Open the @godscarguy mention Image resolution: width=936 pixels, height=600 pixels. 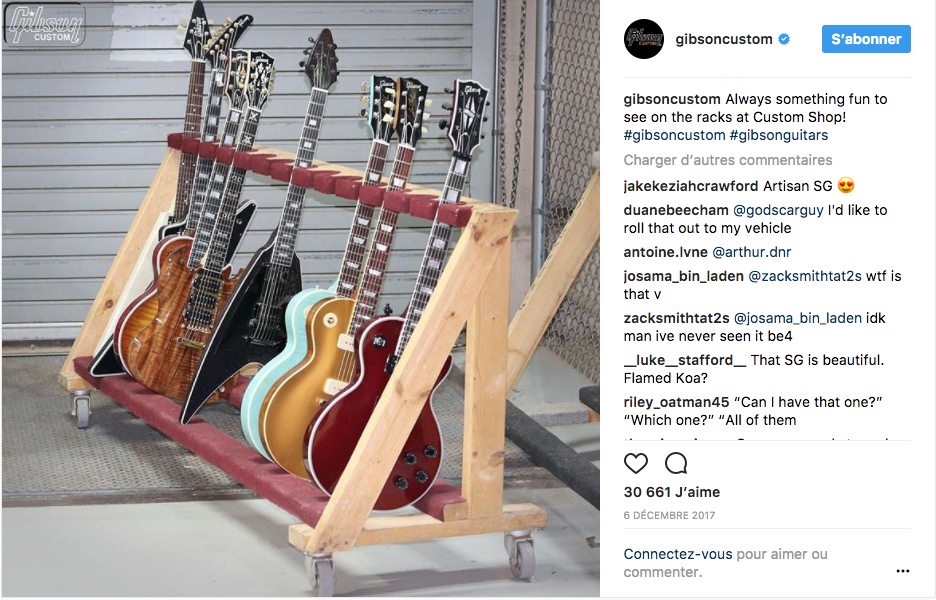(x=778, y=210)
